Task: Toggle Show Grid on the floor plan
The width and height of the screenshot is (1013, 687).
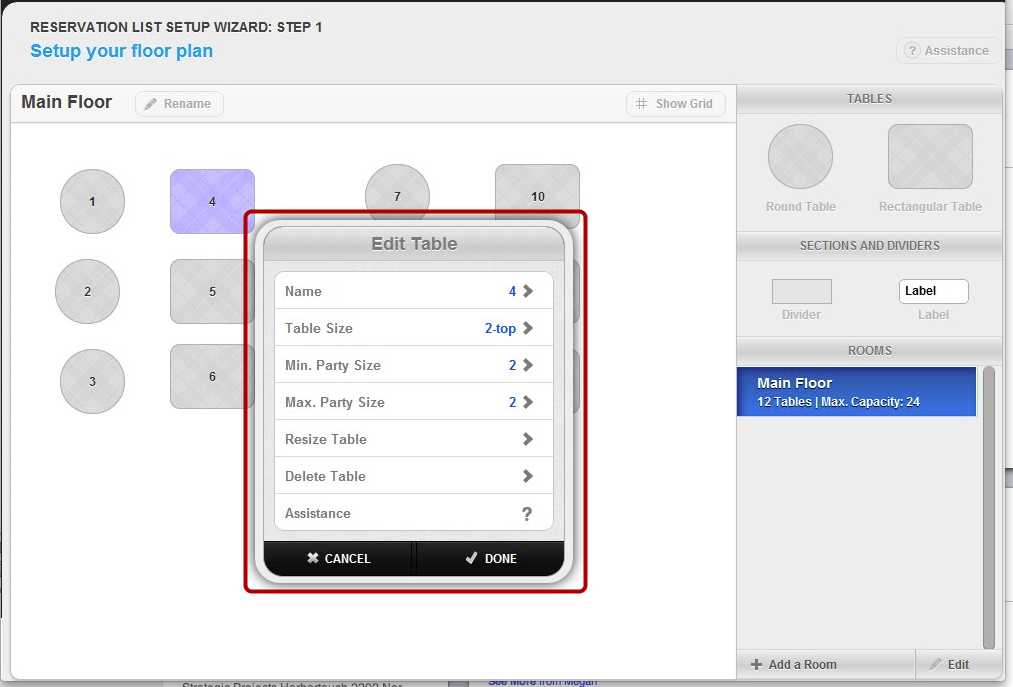Action: [675, 103]
